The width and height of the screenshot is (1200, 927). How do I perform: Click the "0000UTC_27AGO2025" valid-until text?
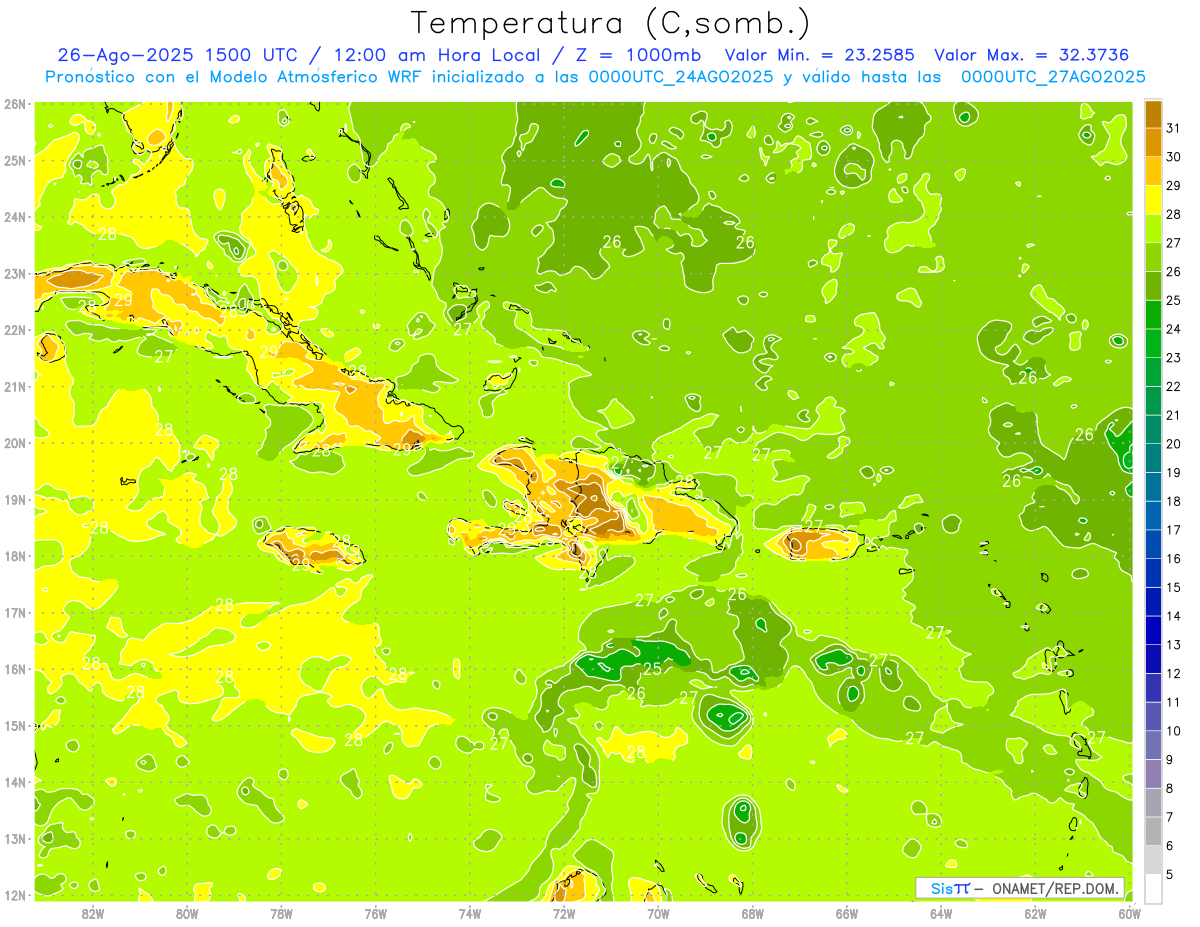coord(1053,76)
